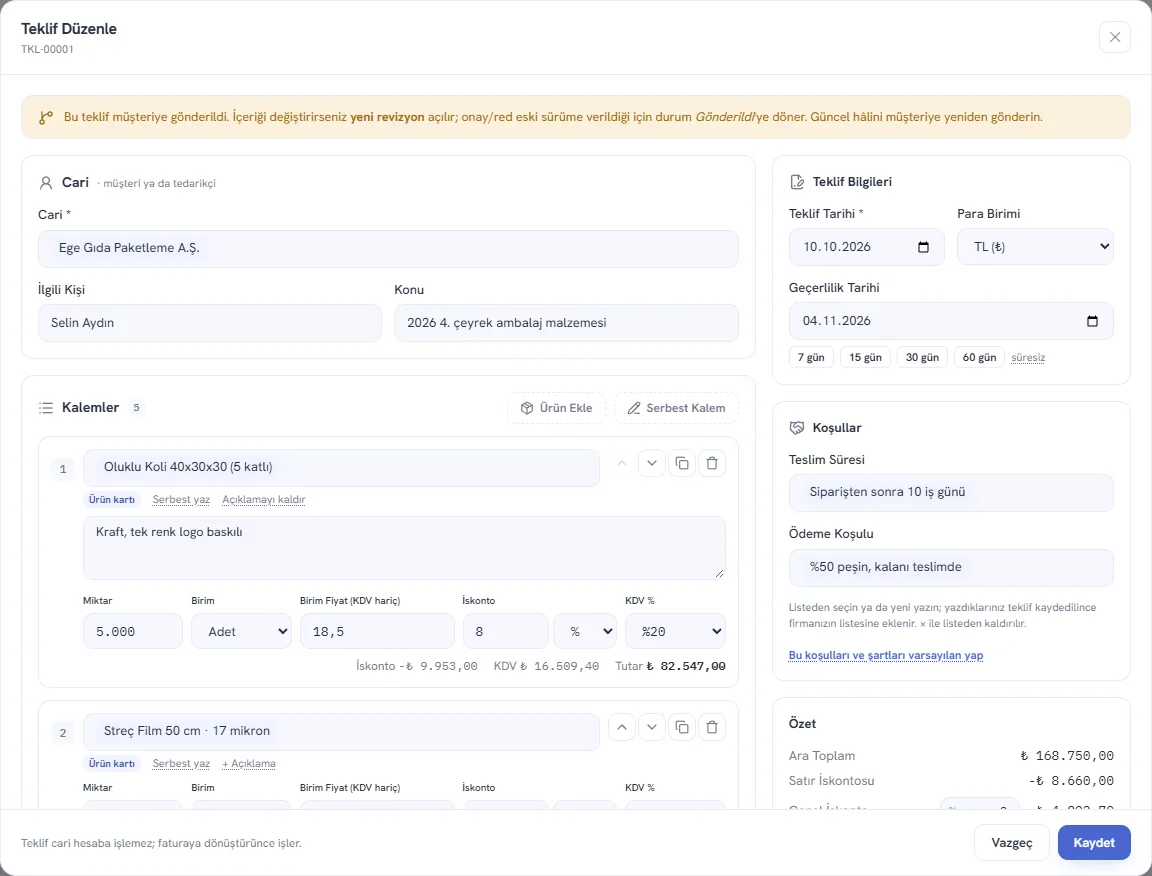The height and width of the screenshot is (876, 1152).
Task: Click the Ürün Ekle button
Action: point(556,408)
